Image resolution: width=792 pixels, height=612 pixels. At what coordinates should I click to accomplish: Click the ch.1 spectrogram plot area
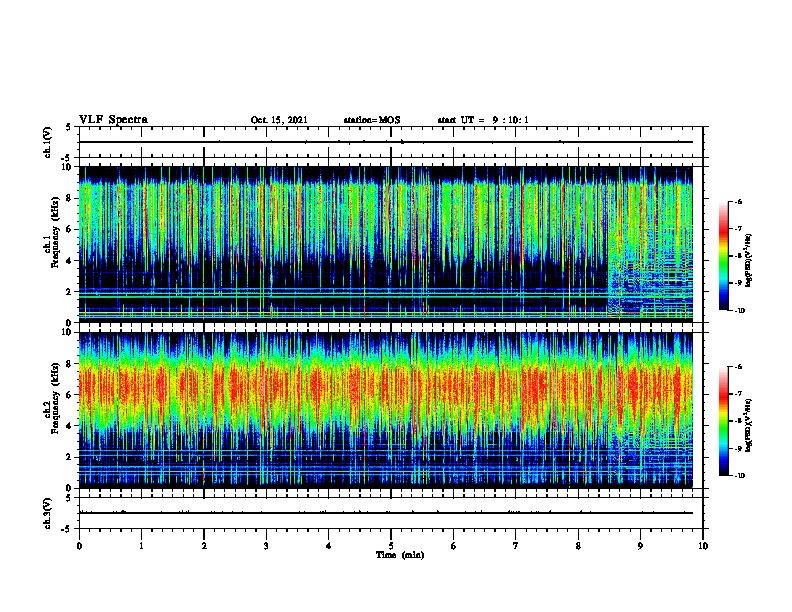pyautogui.click(x=385, y=244)
